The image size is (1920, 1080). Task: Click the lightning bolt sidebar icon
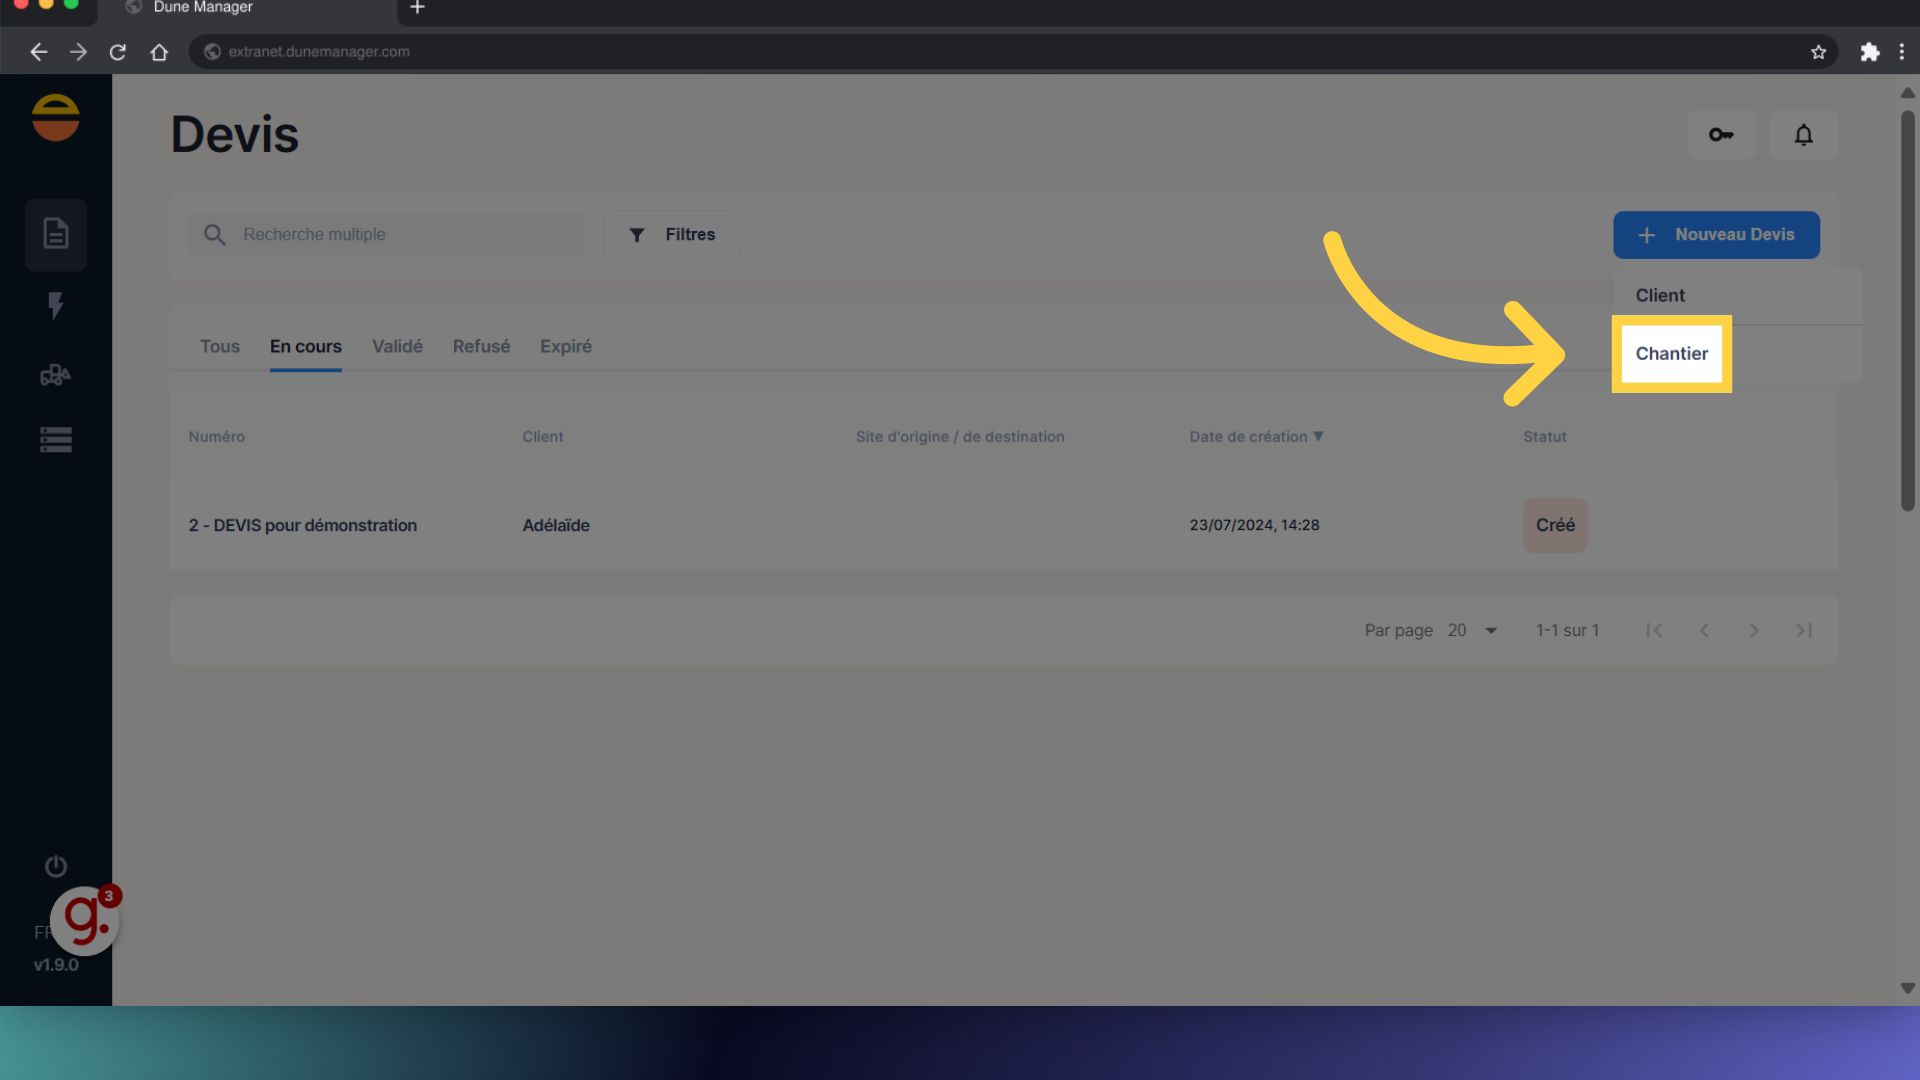coord(56,305)
